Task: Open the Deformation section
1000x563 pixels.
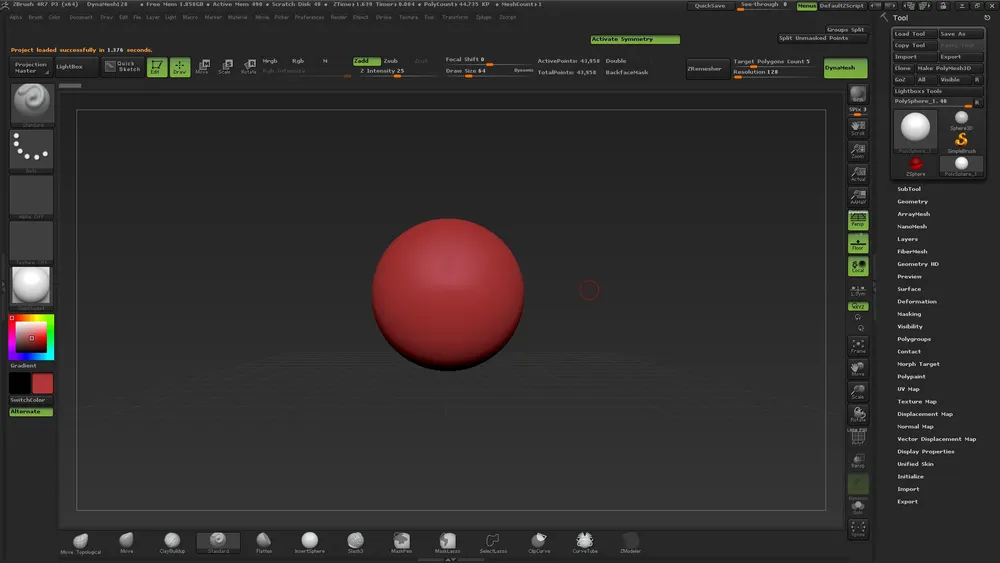Action: point(916,302)
